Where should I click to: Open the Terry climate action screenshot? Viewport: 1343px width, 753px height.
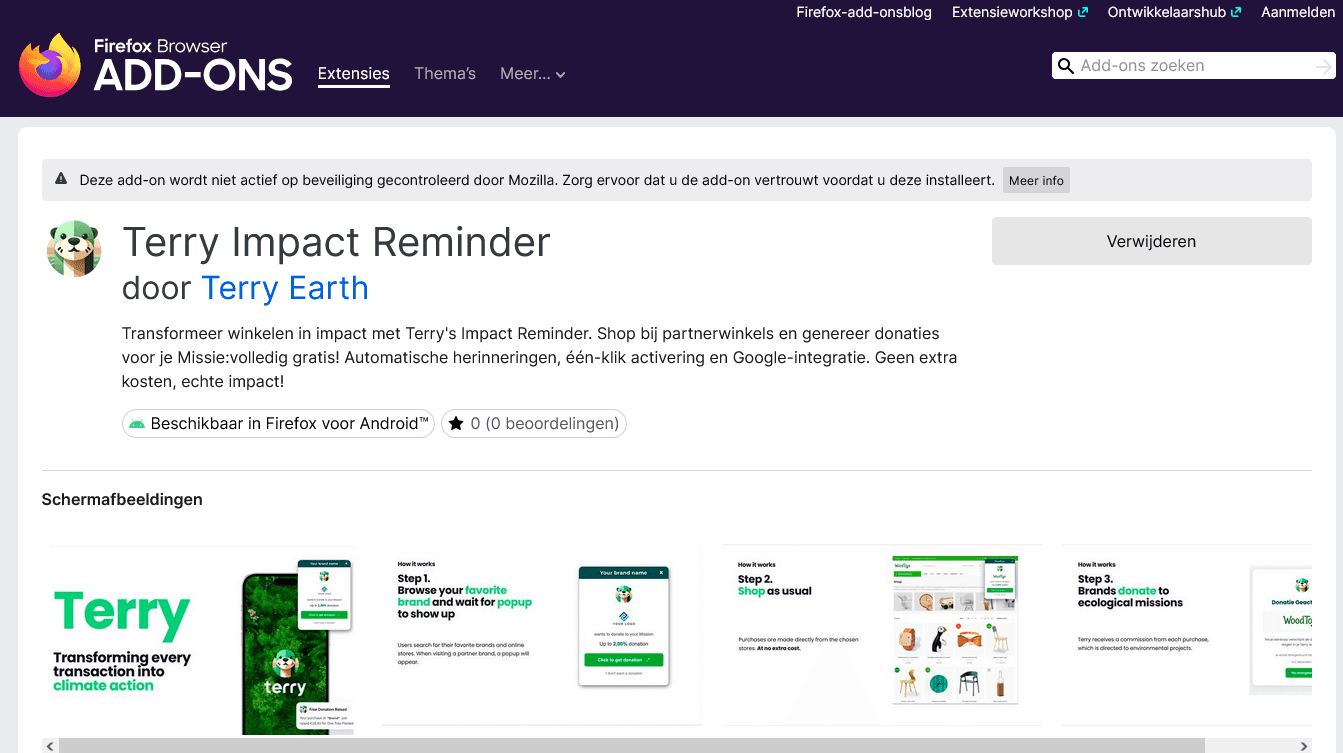pyautogui.click(x=202, y=640)
